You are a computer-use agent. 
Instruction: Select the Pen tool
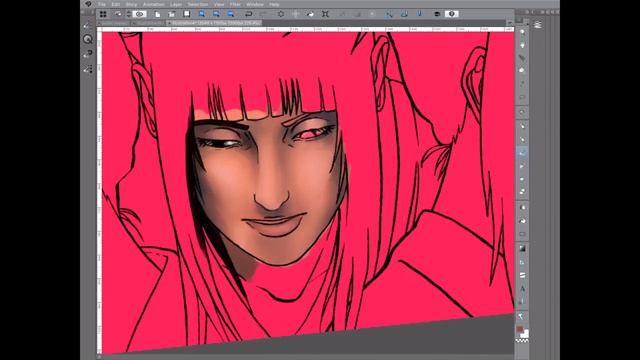tap(522, 126)
